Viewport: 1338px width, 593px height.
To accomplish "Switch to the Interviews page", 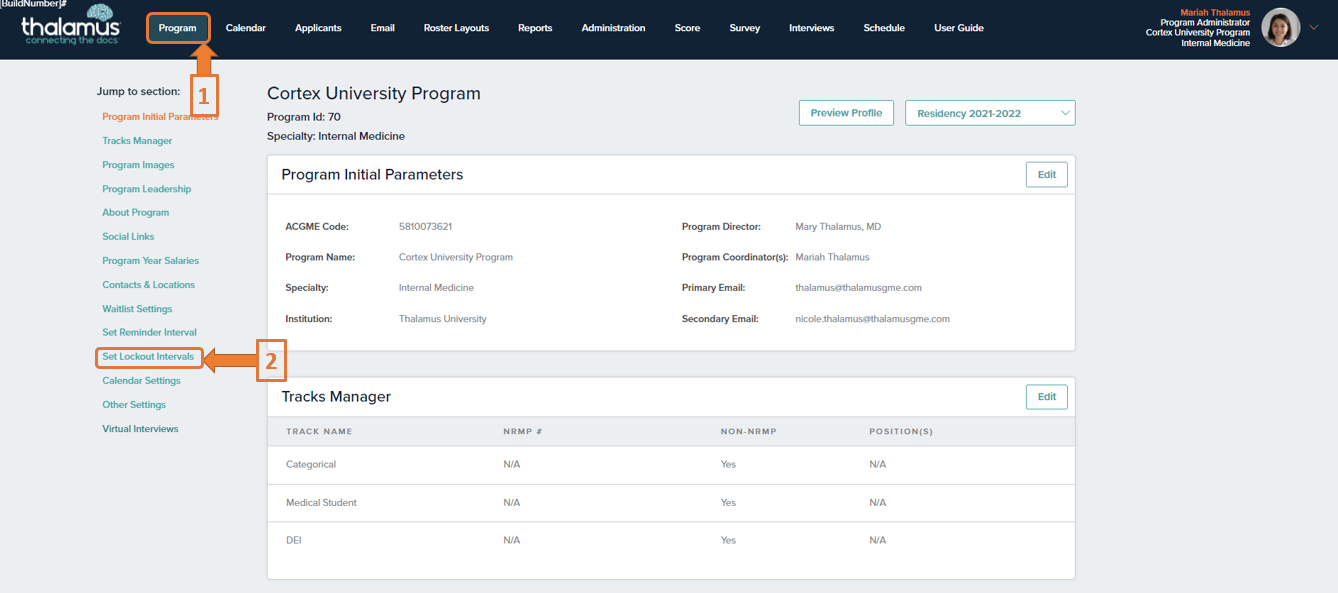I will tap(811, 28).
